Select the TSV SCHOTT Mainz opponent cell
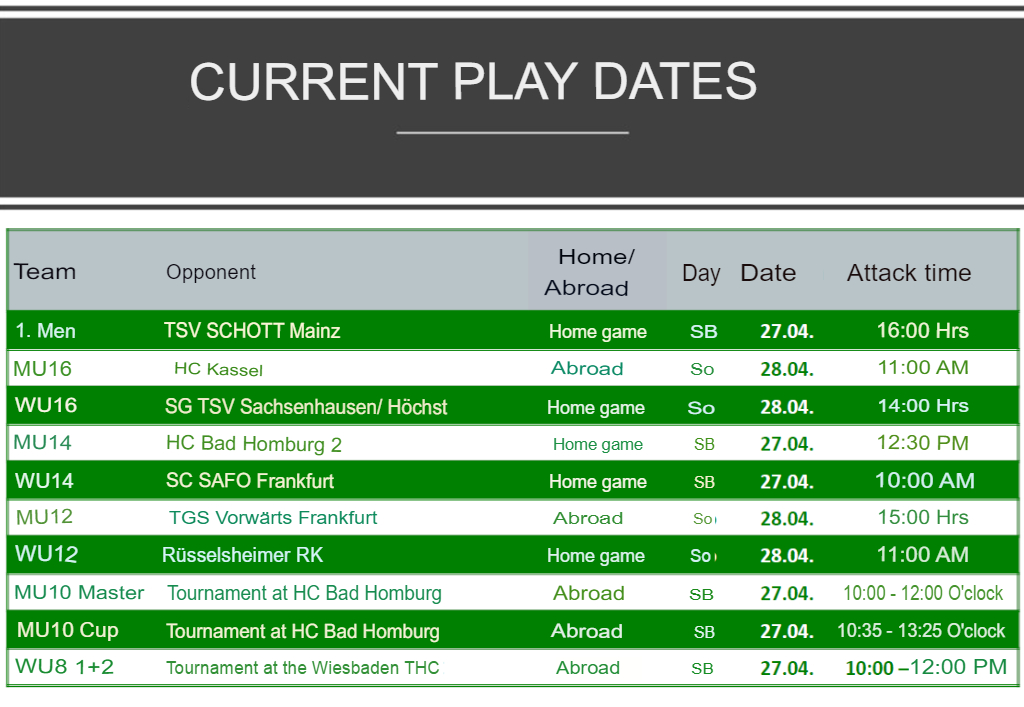Viewport: 1024px width, 707px height. (252, 331)
